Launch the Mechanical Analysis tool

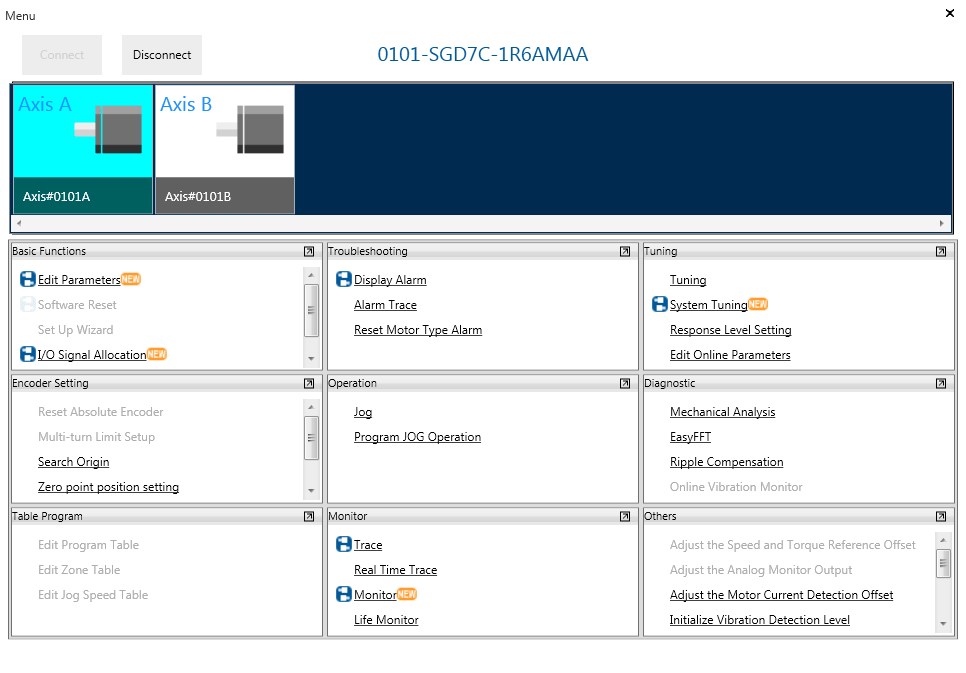point(722,412)
